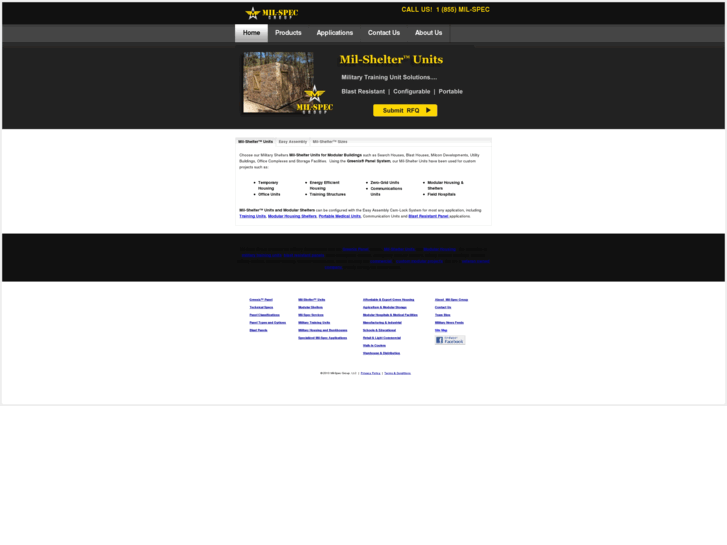Open Blast Panels footer link
This screenshot has height=545, width=727.
pos(258,330)
